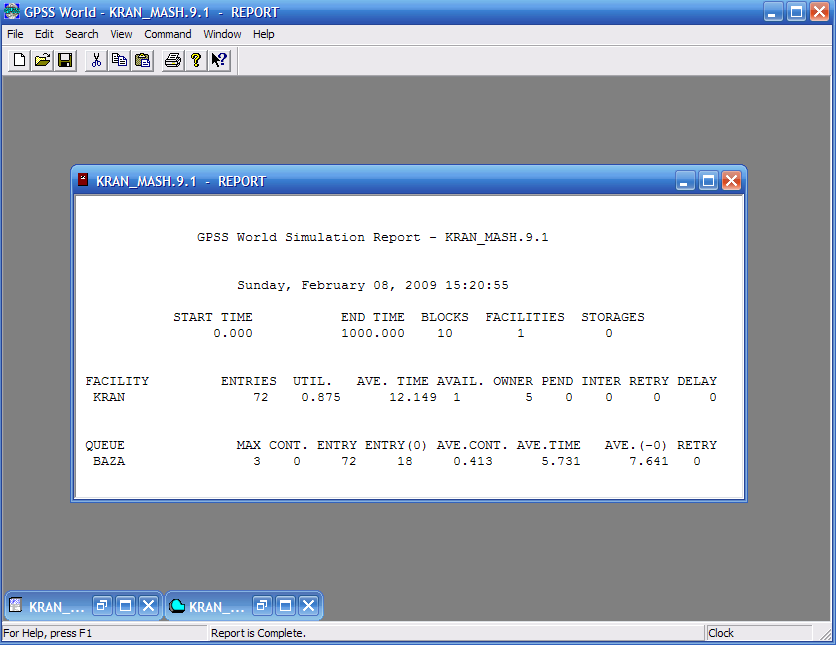The height and width of the screenshot is (645, 836).
Task: Click the date line Sunday, February 08, 2009
Action: (x=337, y=285)
